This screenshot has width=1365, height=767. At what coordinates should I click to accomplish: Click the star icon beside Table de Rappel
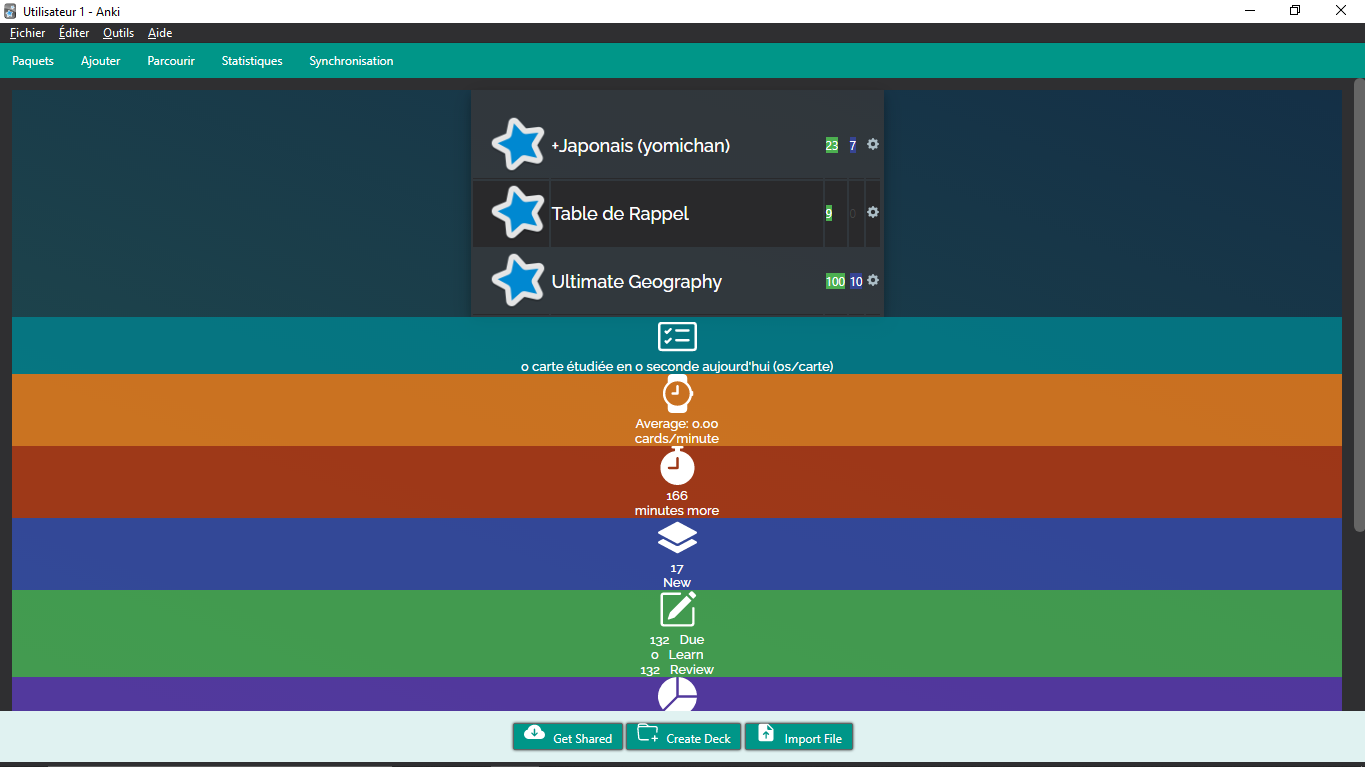(518, 212)
